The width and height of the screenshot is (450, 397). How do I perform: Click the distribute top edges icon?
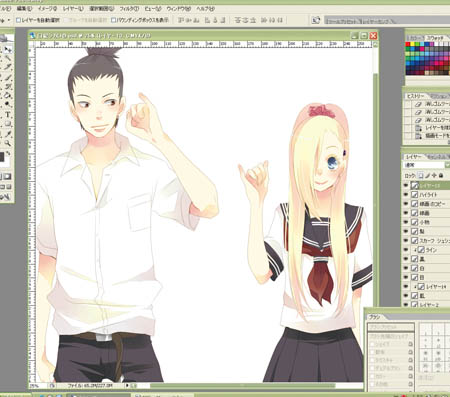pyautogui.click(x=238, y=20)
